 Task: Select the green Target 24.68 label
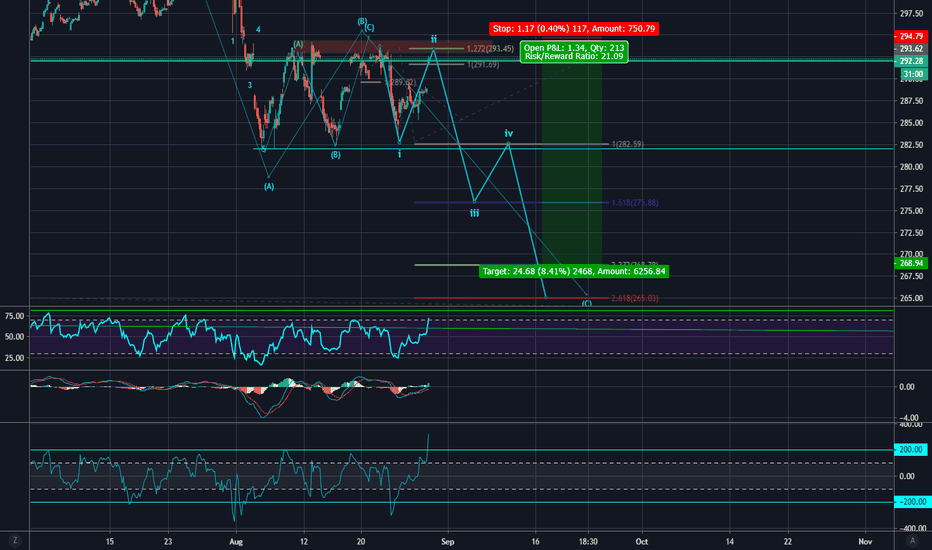[574, 271]
